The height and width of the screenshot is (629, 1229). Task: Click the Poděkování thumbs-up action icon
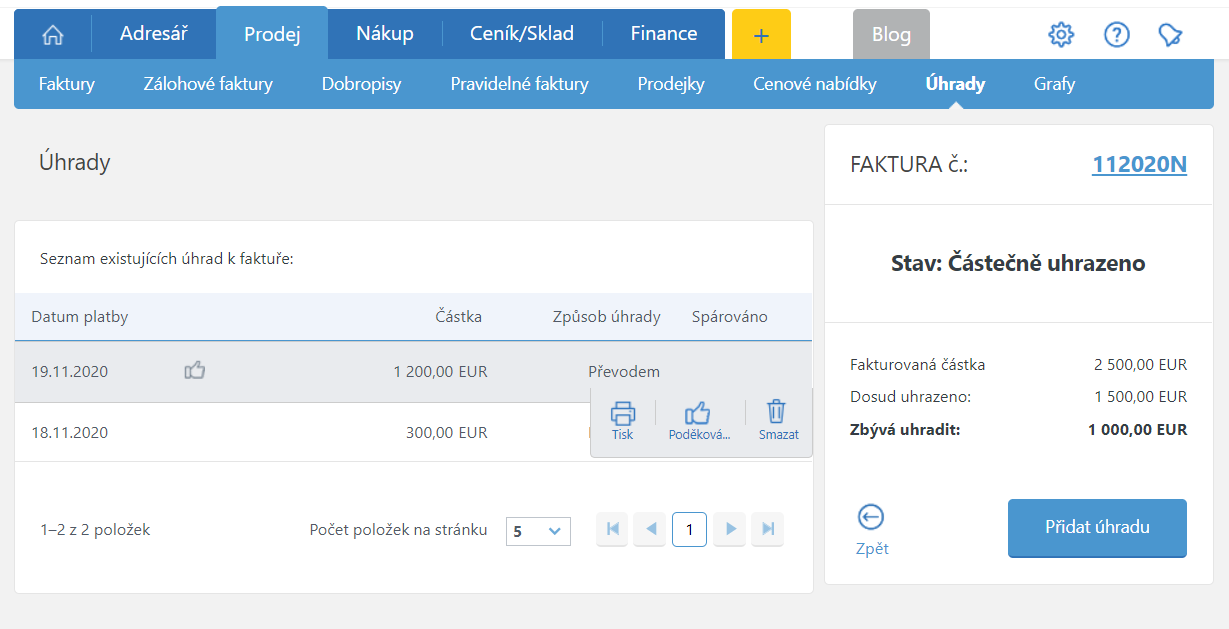[x=698, y=413]
